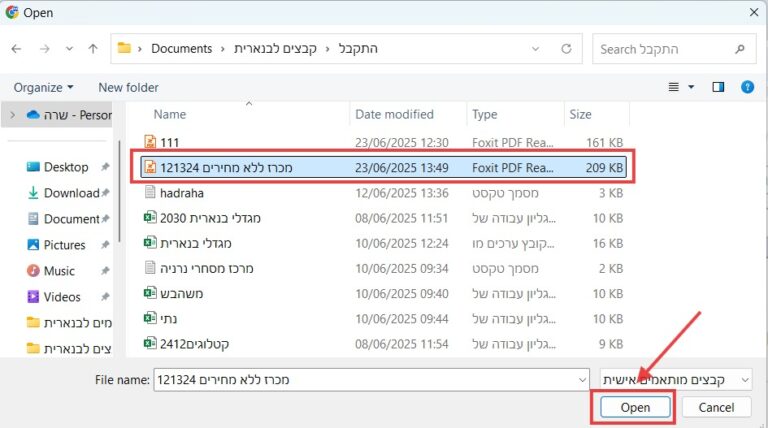Click the Excel icon of file נתי
The height and width of the screenshot is (428, 768).
pyautogui.click(x=150, y=318)
